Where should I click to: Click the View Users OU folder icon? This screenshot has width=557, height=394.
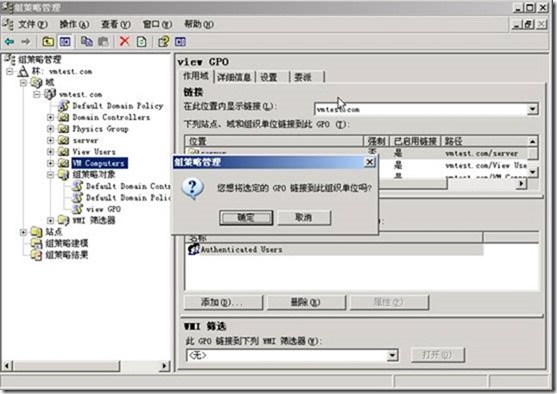tap(64, 152)
